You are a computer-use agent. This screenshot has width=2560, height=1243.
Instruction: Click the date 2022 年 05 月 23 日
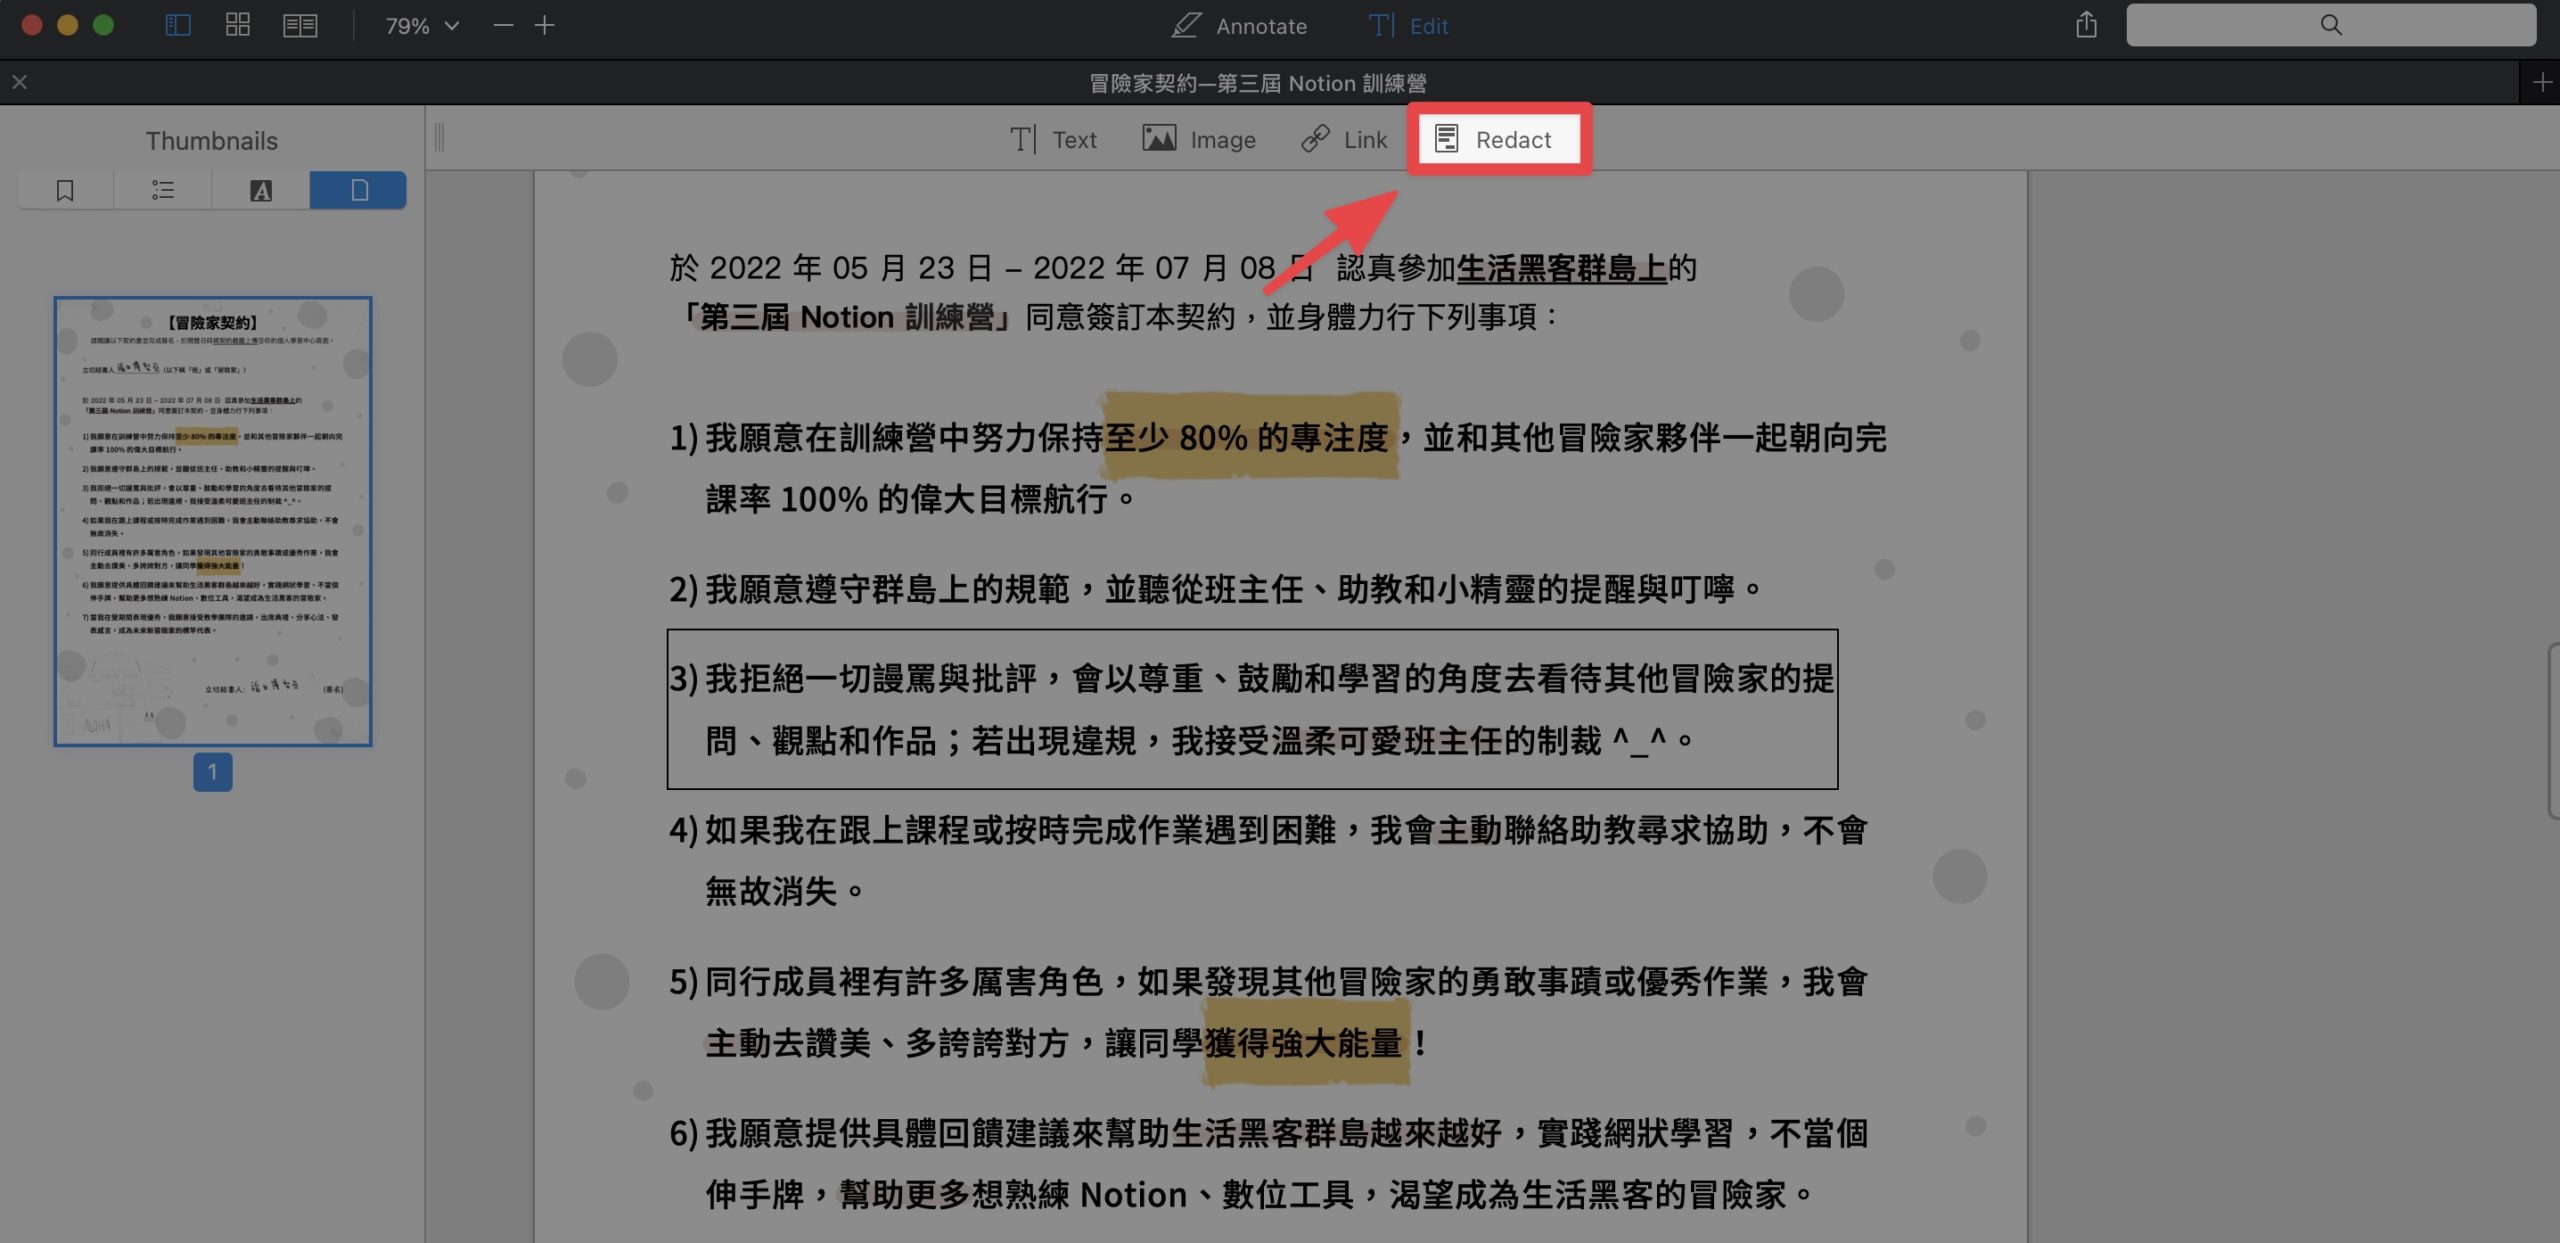[x=851, y=268]
